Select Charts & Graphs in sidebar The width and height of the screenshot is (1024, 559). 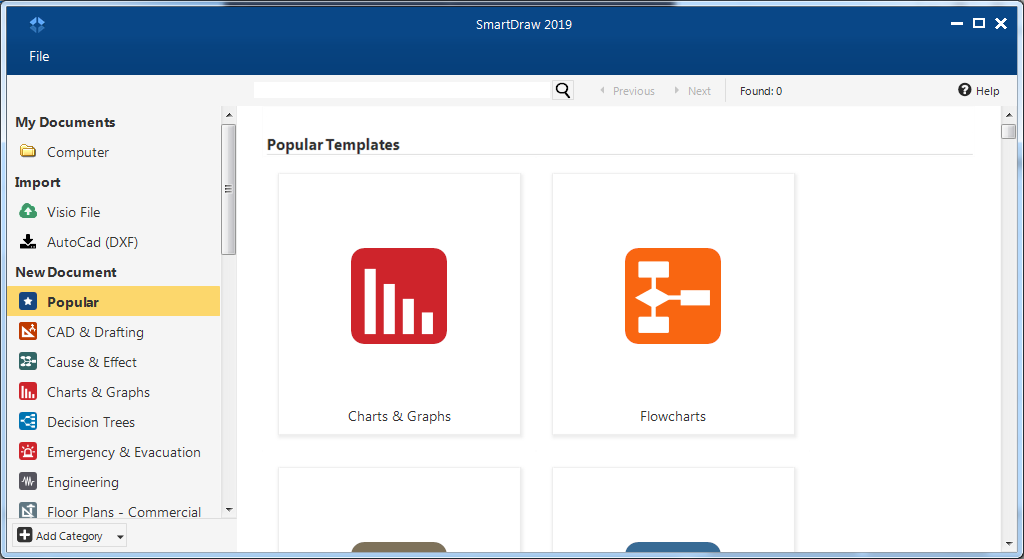click(x=99, y=392)
